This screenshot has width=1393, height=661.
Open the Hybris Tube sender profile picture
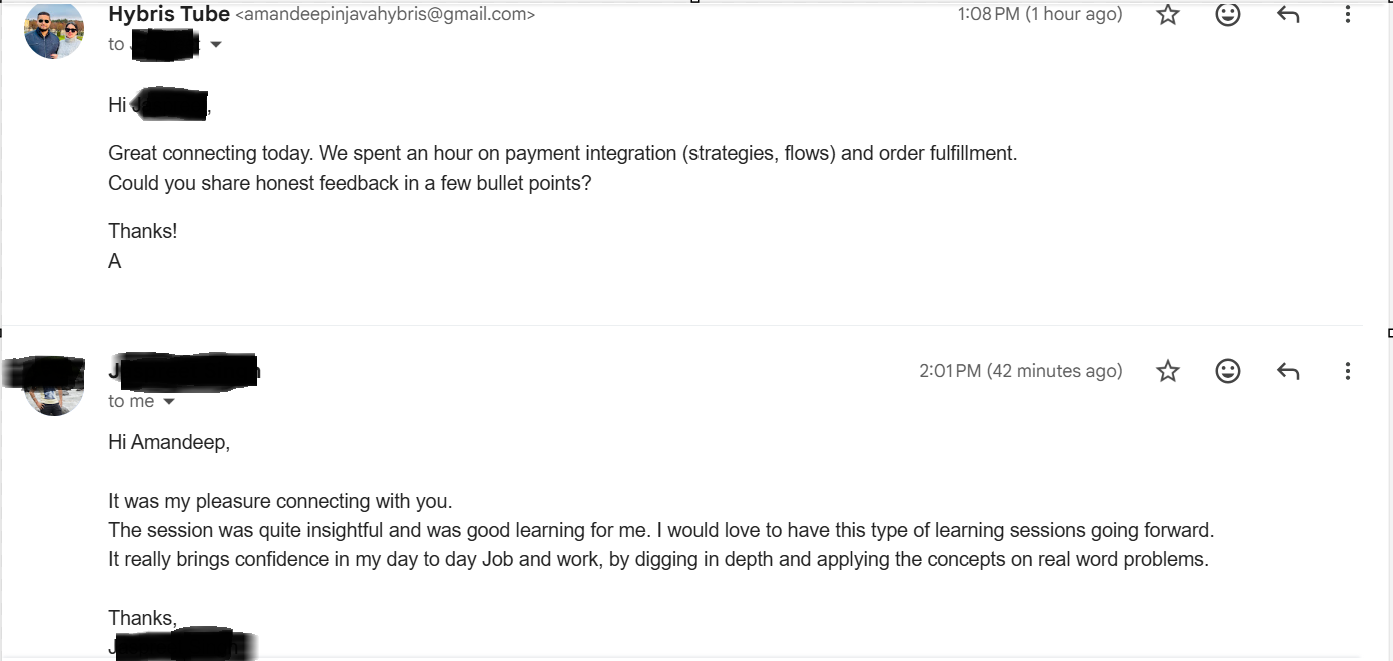pos(52,30)
